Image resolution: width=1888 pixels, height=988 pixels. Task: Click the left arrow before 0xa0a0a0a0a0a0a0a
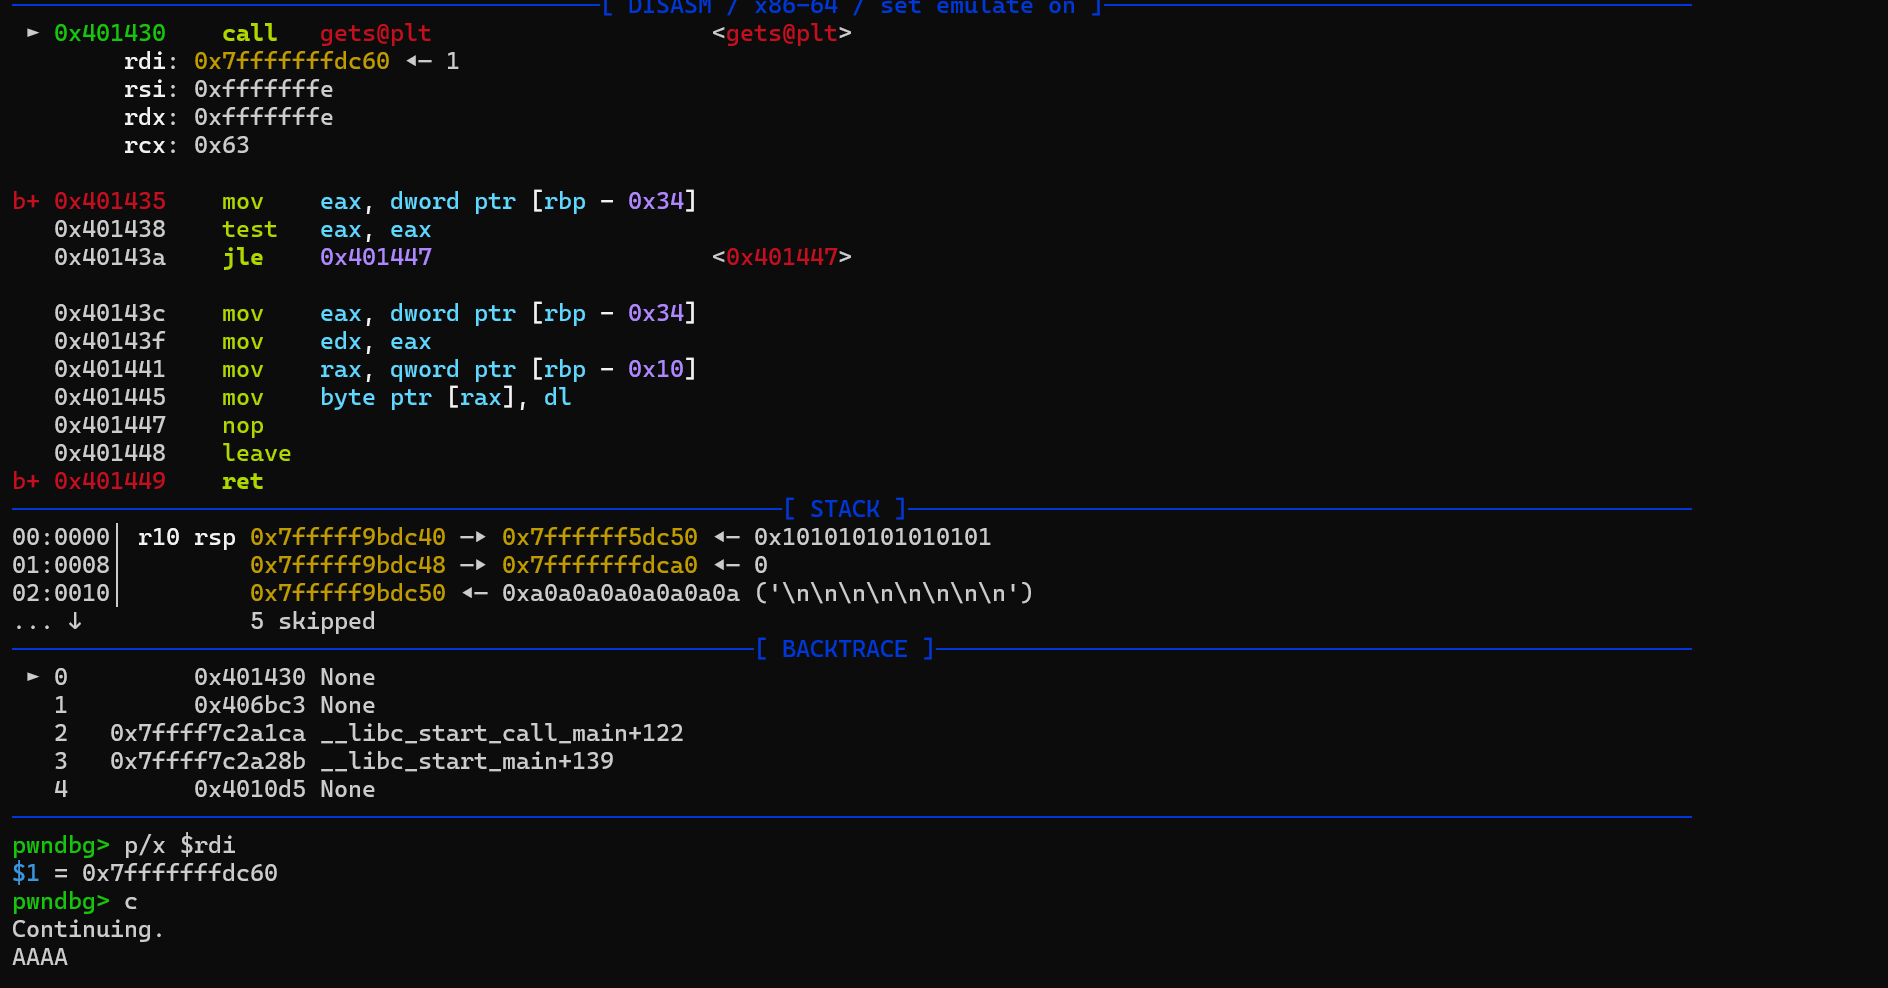click(x=474, y=593)
